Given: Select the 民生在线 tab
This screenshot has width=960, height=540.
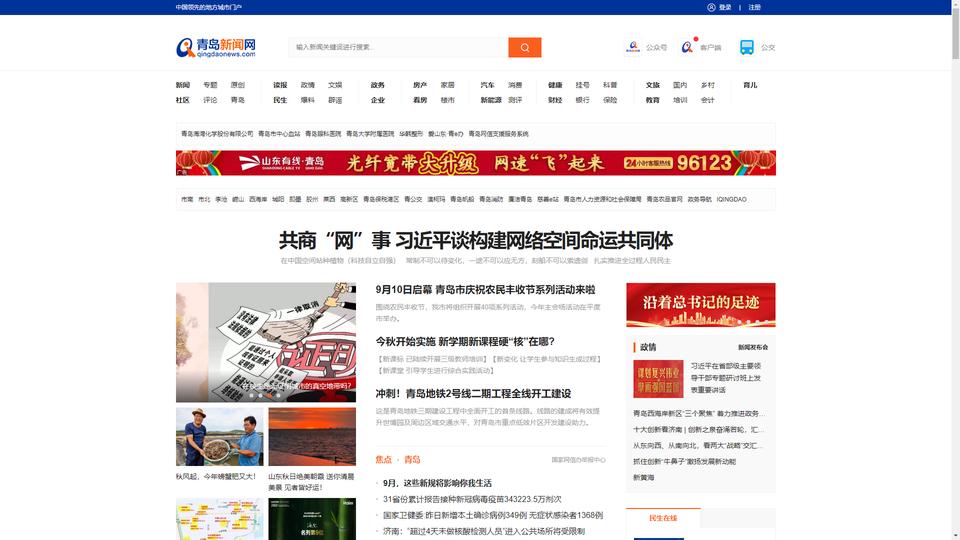Looking at the screenshot, I should [663, 518].
